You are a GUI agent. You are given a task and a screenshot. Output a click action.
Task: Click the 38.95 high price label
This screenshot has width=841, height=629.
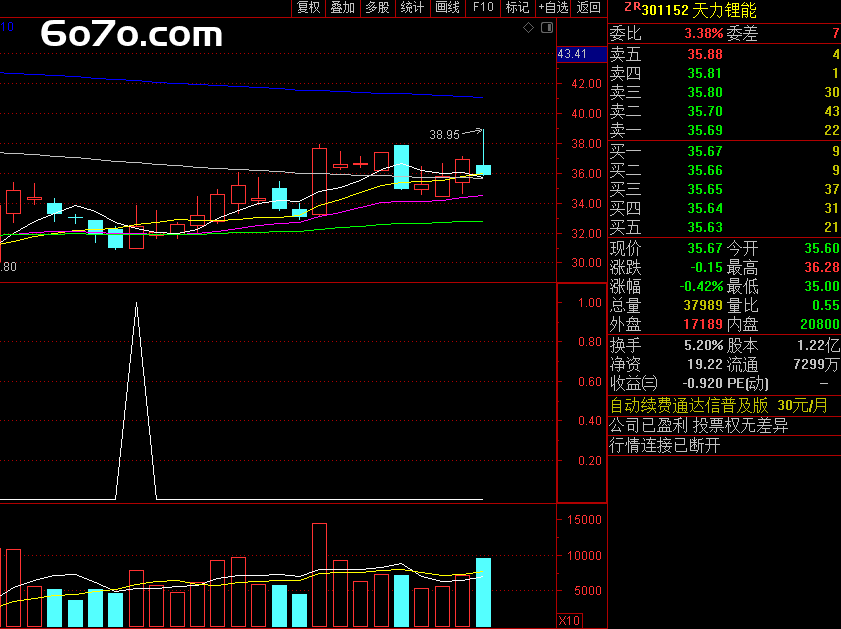(444, 135)
